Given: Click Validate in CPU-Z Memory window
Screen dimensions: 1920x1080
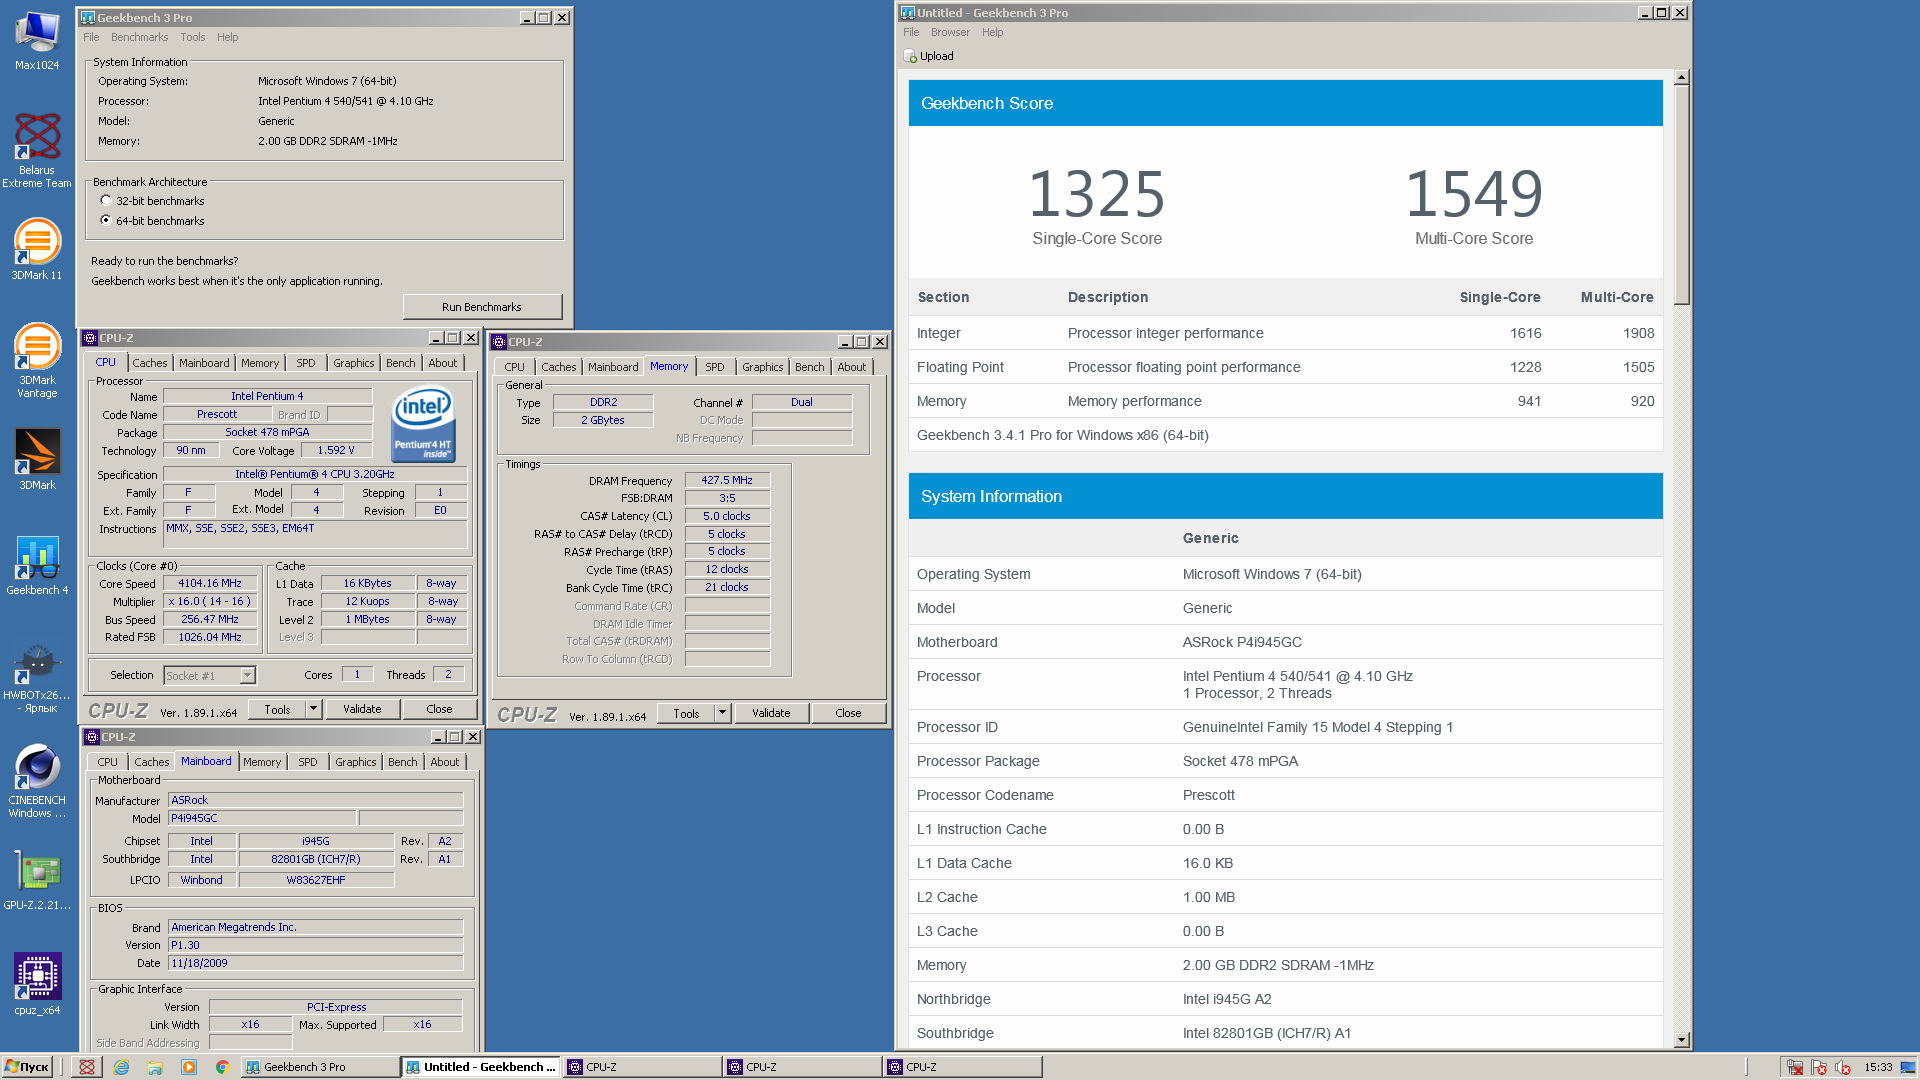Looking at the screenshot, I should click(771, 713).
